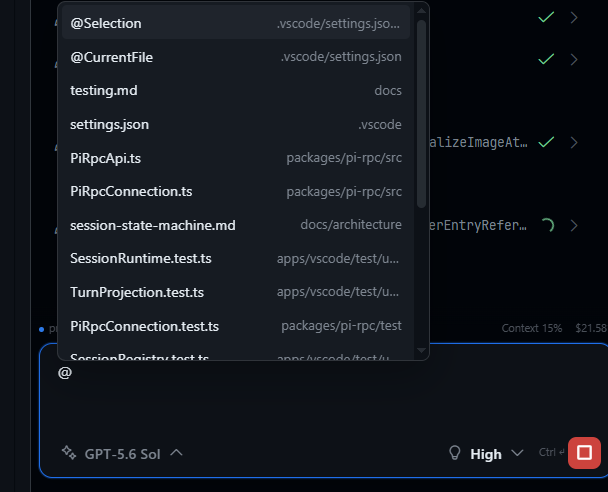The height and width of the screenshot is (492, 608).
Task: Select PiRpcConnection.test.ts entry
Action: click(x=236, y=326)
